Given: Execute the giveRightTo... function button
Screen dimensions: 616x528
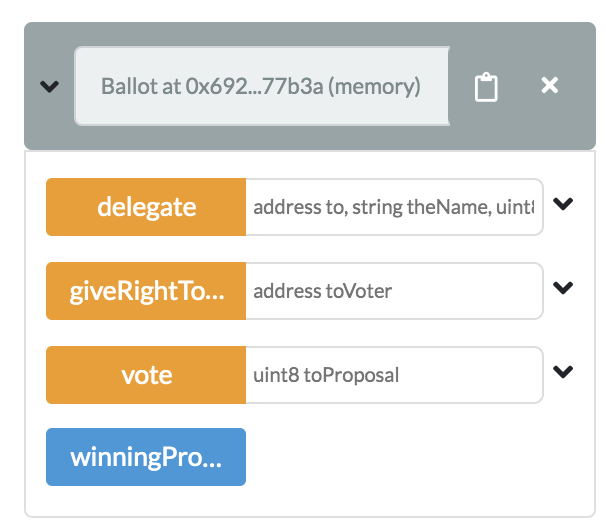Looking at the screenshot, I should pyautogui.click(x=146, y=291).
